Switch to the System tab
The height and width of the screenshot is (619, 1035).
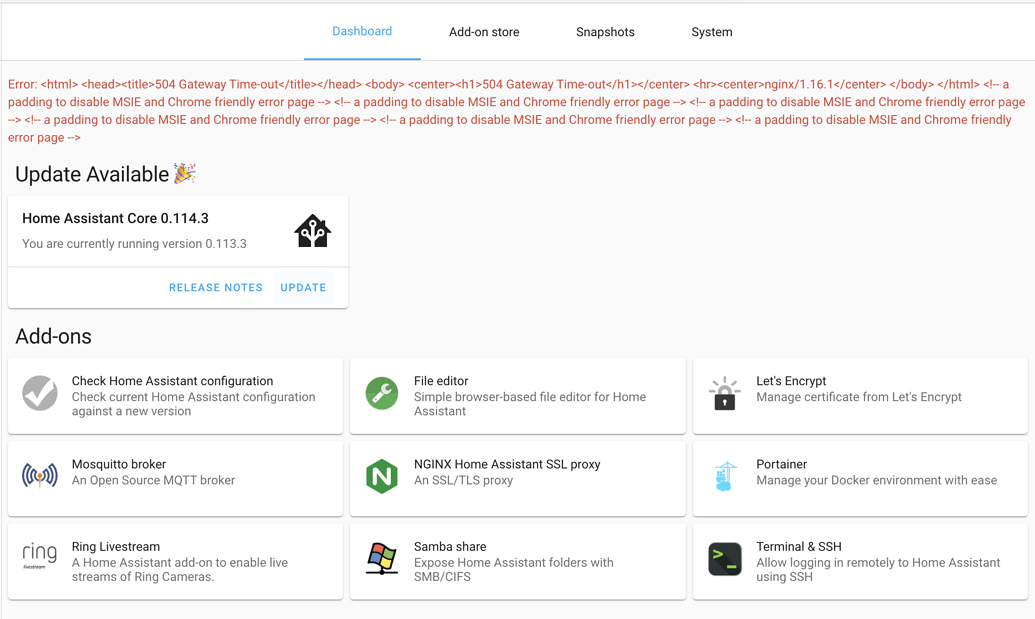pyautogui.click(x=711, y=31)
